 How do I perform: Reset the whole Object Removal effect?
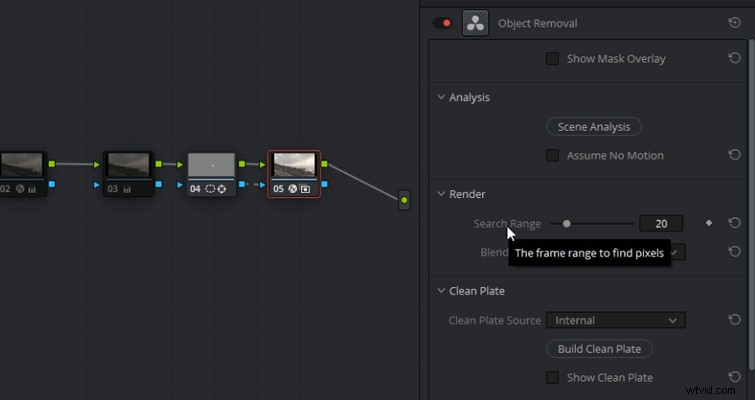point(734,22)
